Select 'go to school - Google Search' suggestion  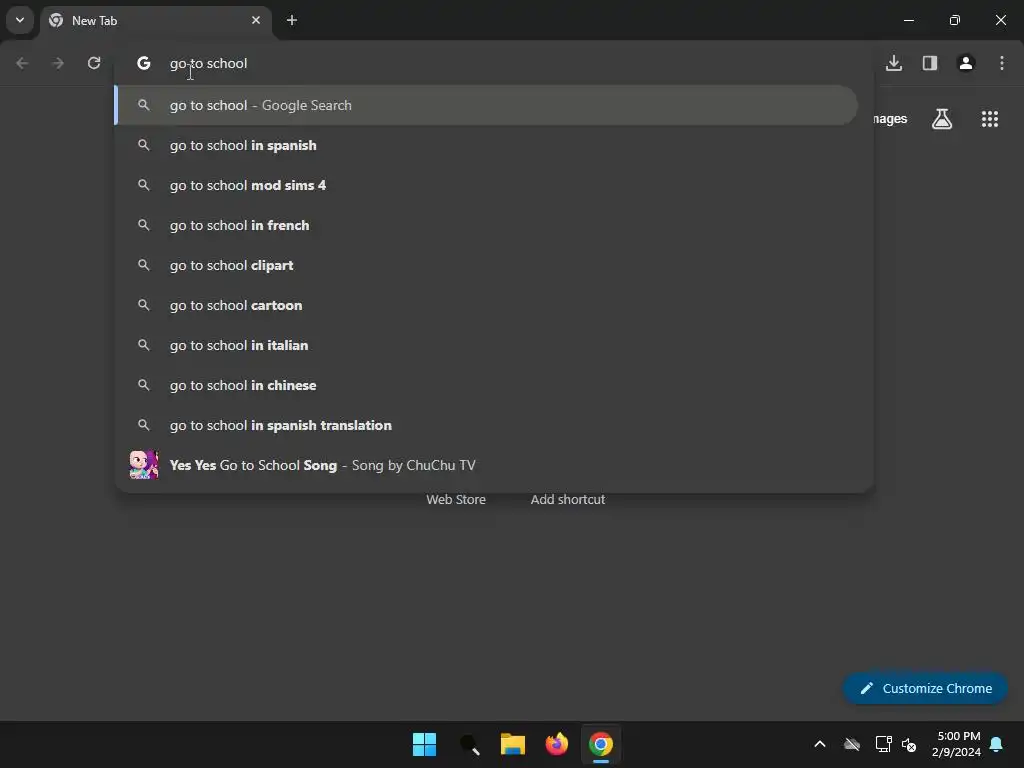[x=487, y=105]
